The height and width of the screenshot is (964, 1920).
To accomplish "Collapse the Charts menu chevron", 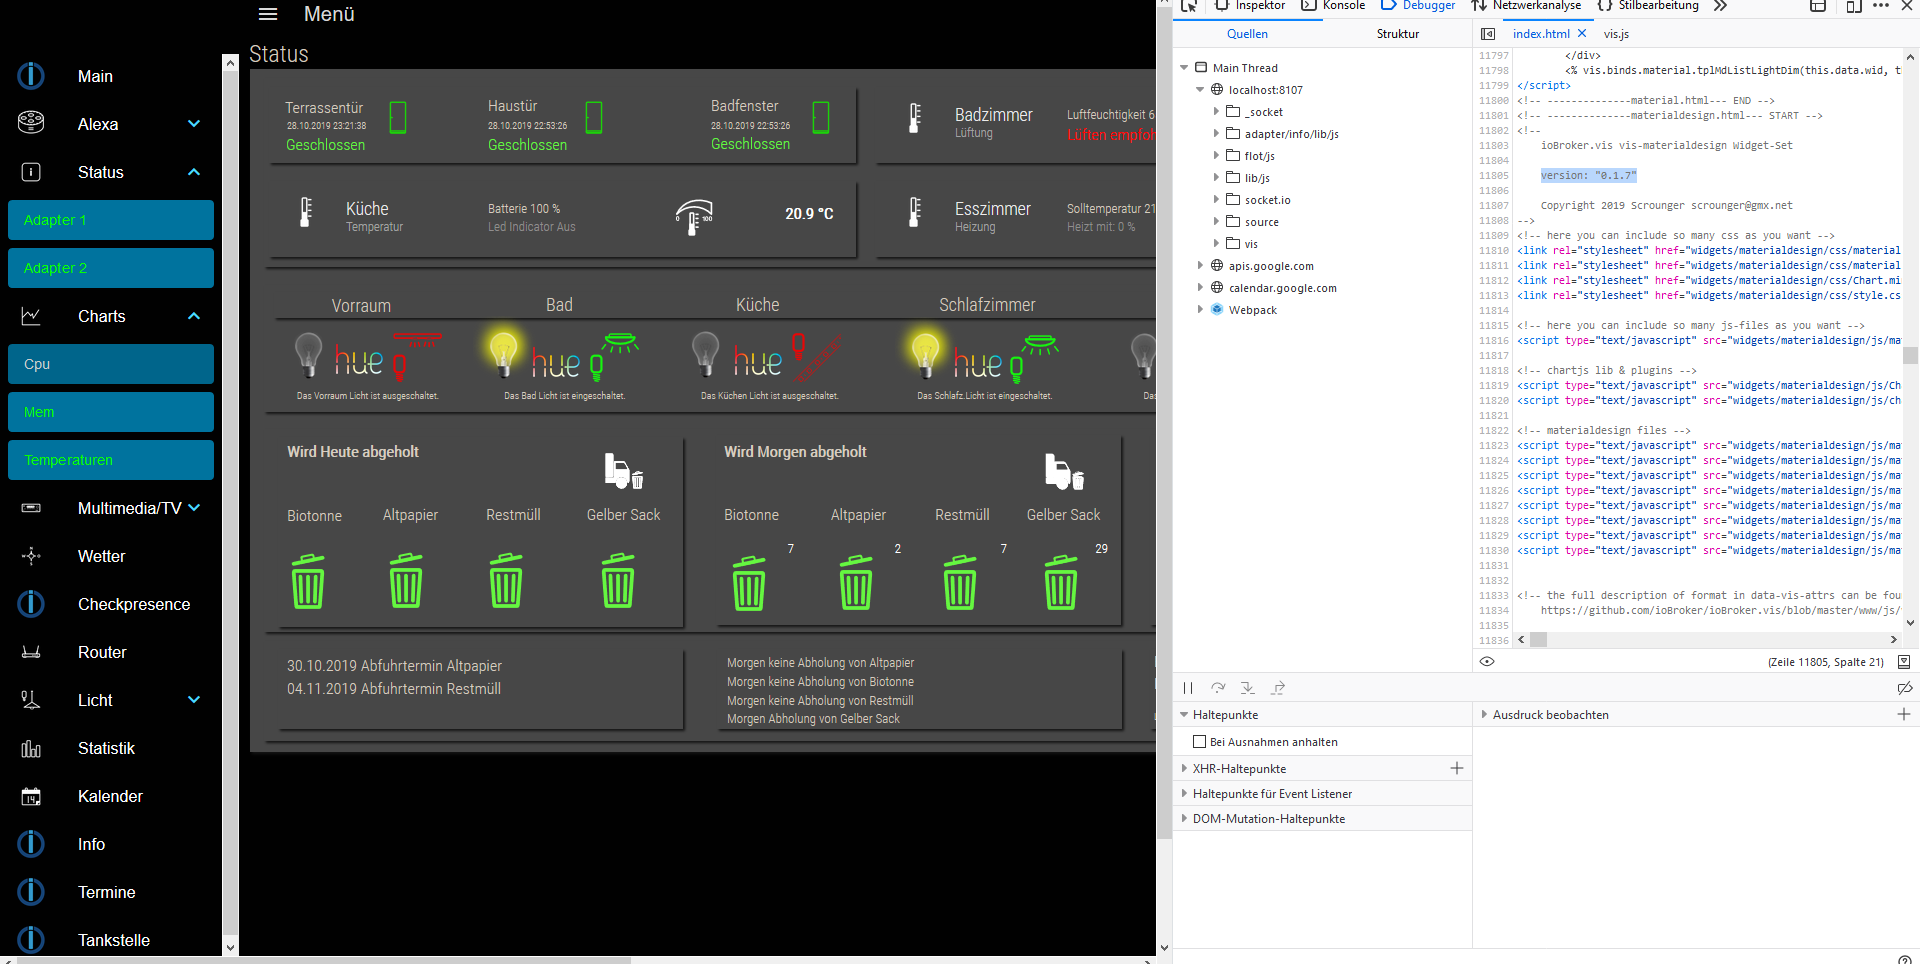I will (x=194, y=316).
